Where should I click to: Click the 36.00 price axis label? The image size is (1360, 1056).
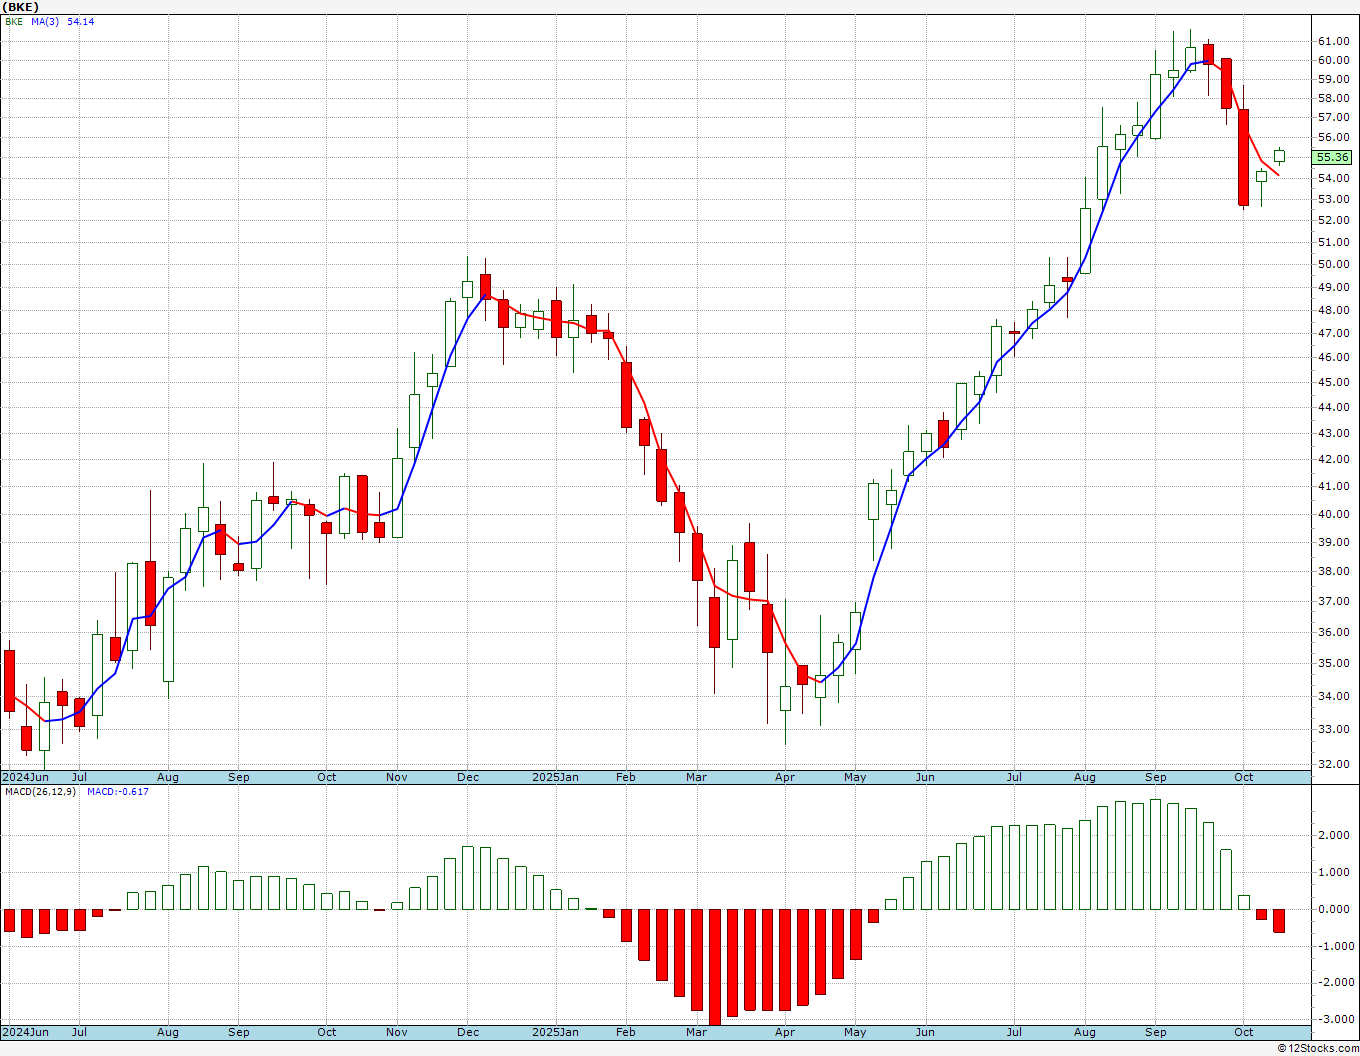1333,632
